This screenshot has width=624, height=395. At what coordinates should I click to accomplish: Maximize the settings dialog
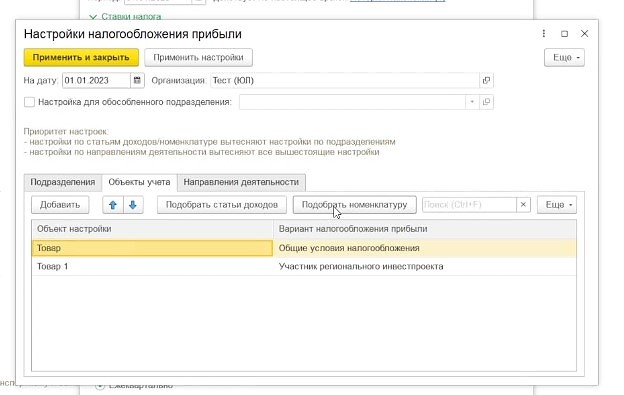coord(564,34)
